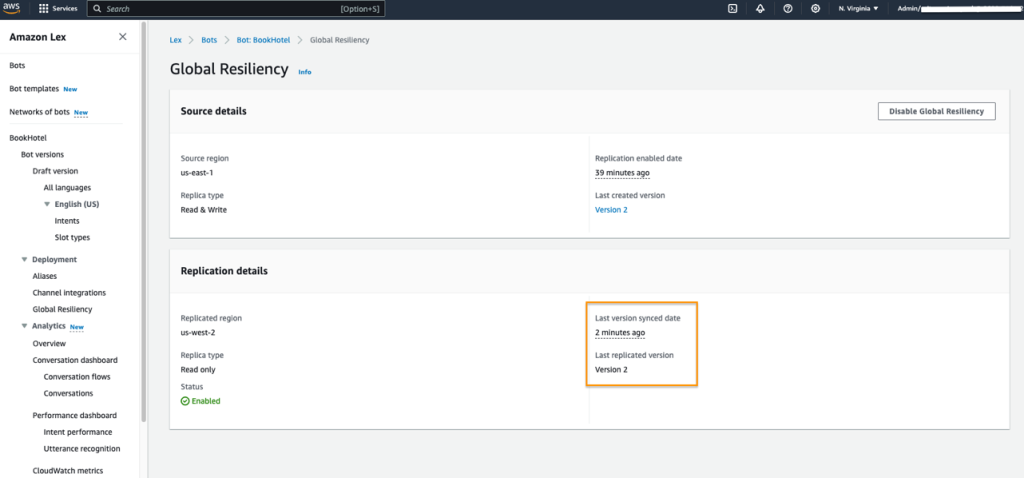Open Channel integrations in sidebar
This screenshot has width=1024, height=478.
coord(69,293)
